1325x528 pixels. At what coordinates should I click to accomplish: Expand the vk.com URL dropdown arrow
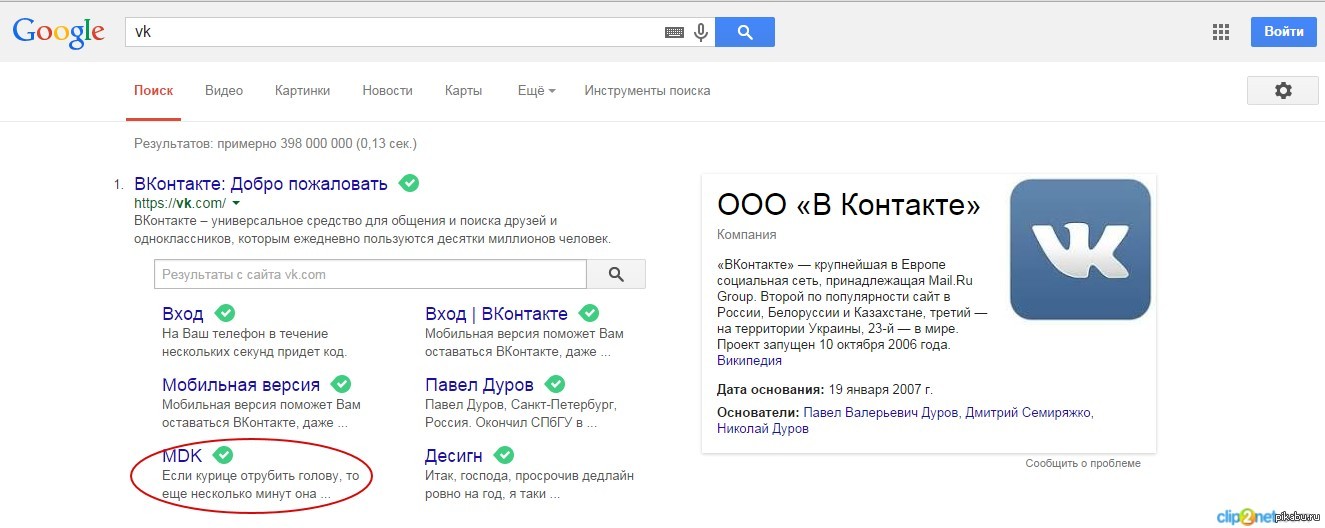click(236, 203)
